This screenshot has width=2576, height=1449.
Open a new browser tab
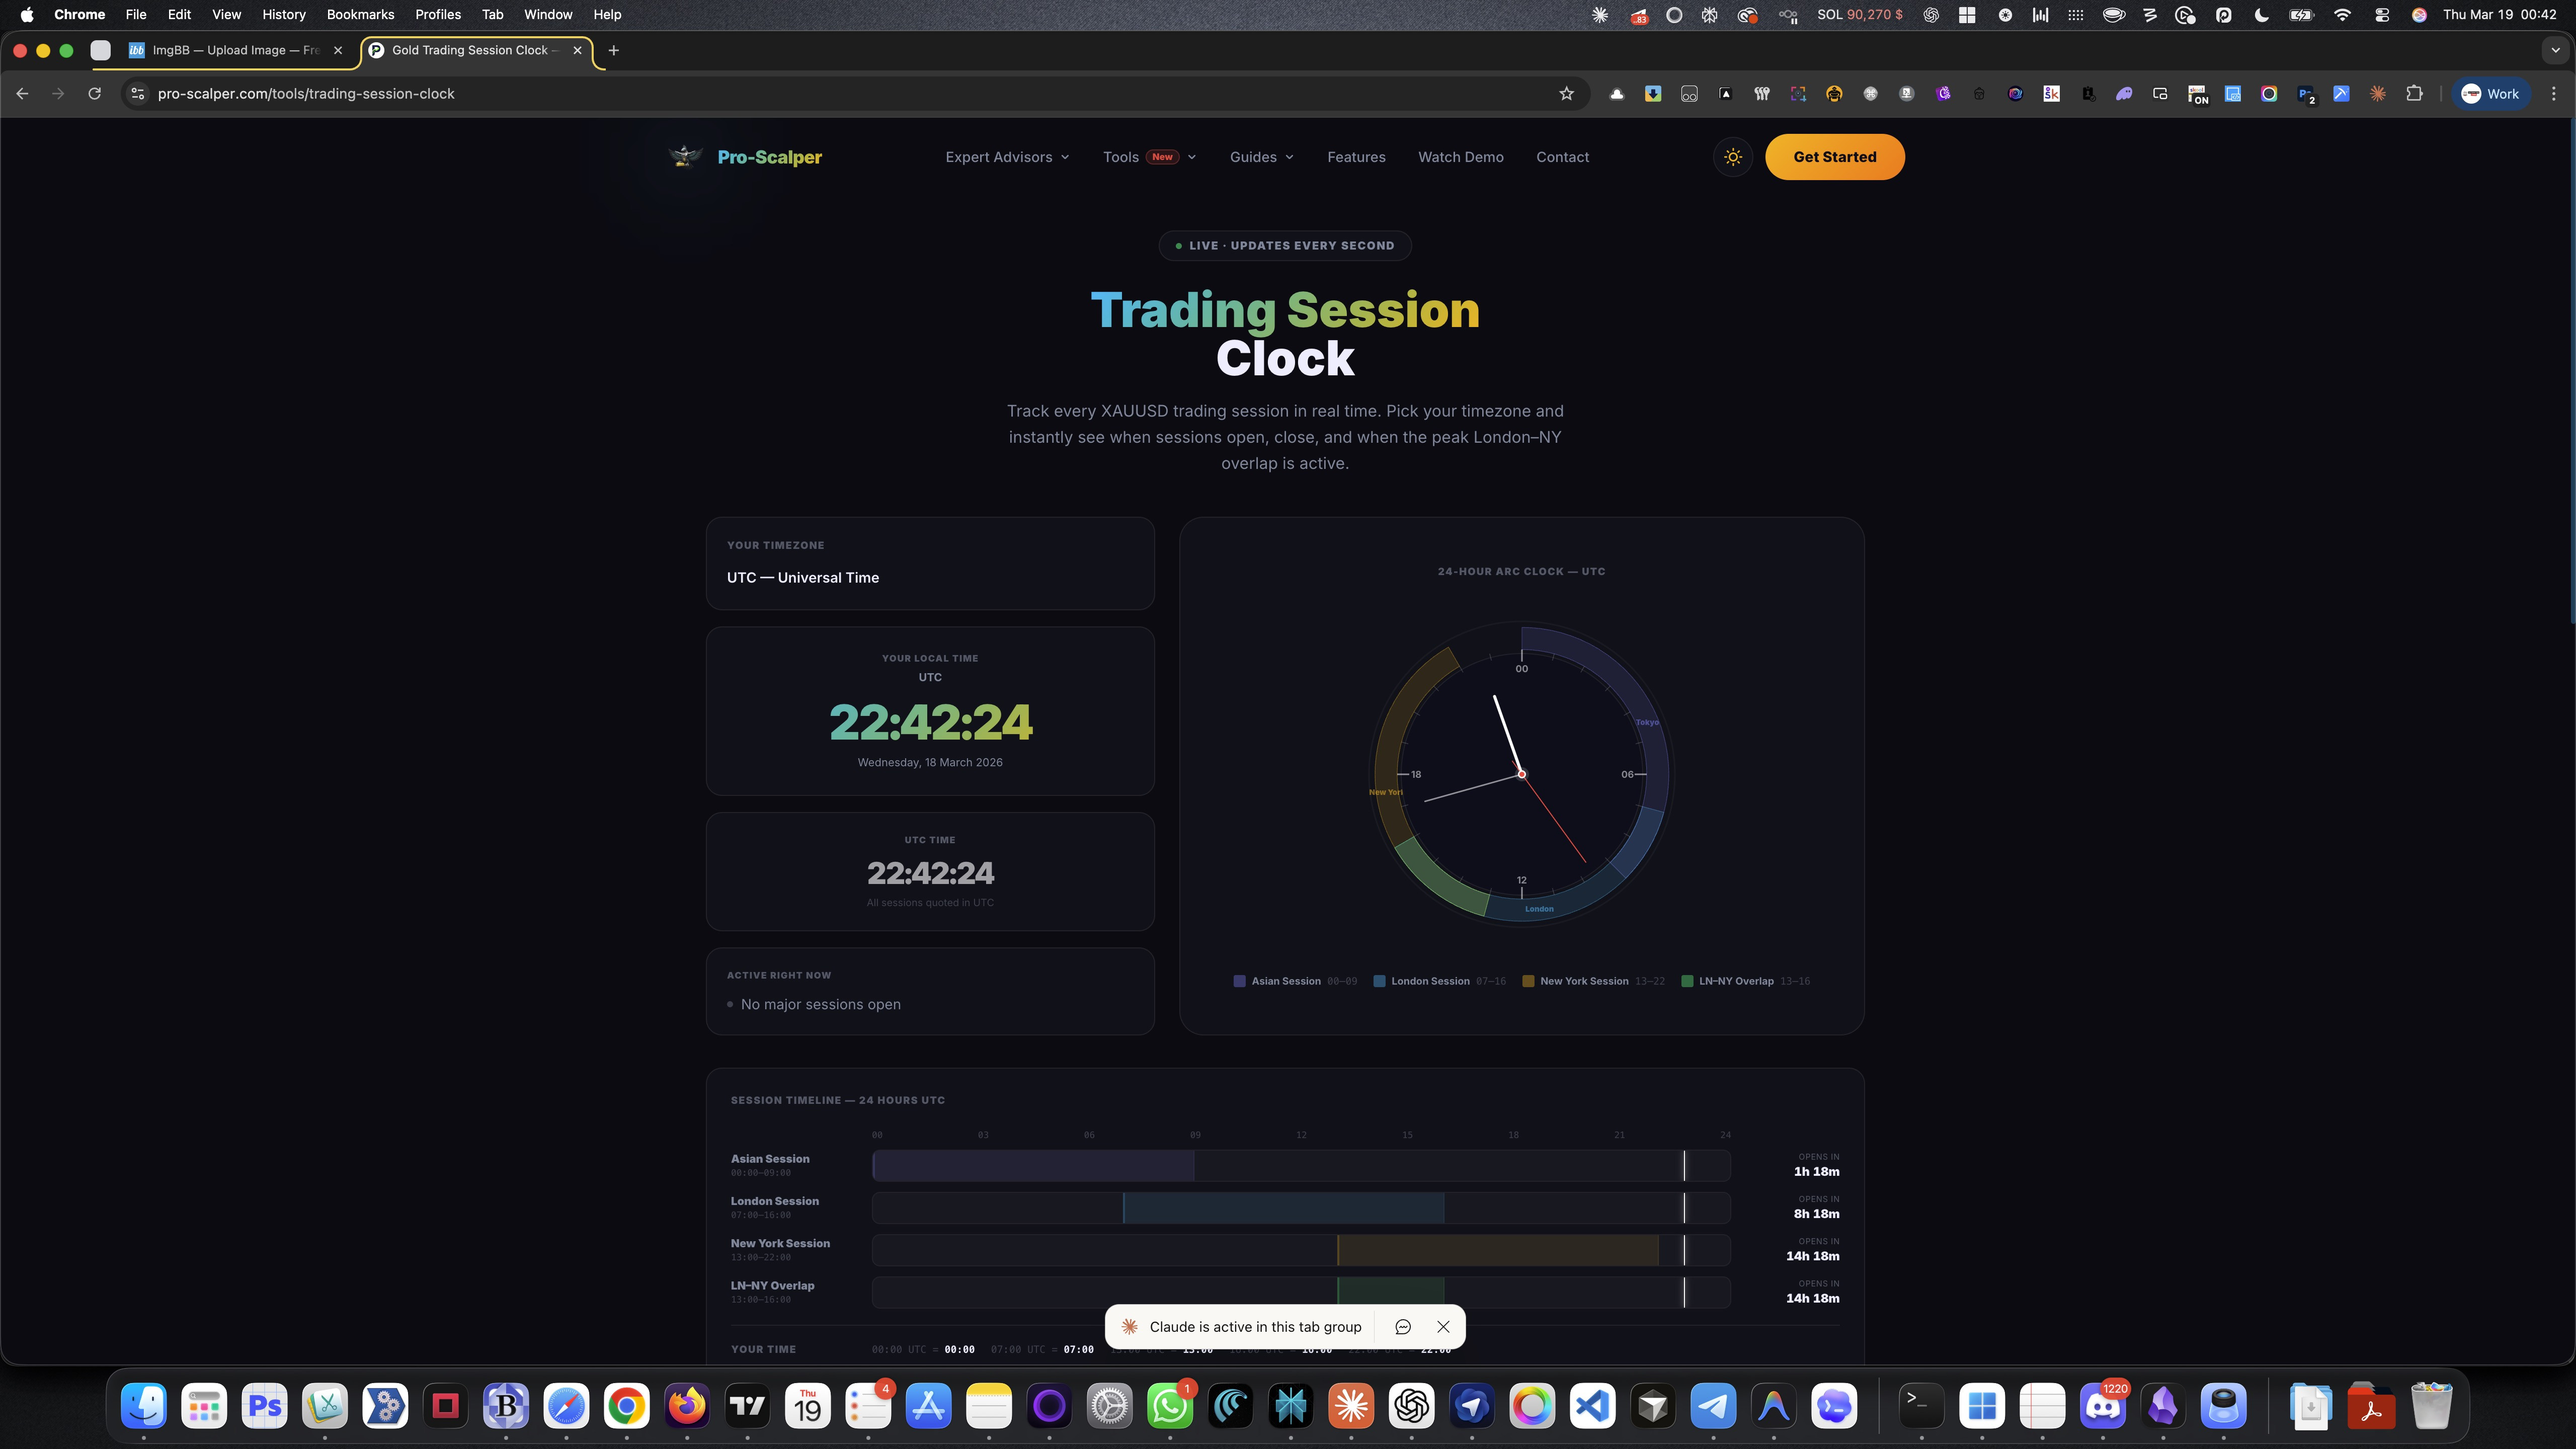614,50
